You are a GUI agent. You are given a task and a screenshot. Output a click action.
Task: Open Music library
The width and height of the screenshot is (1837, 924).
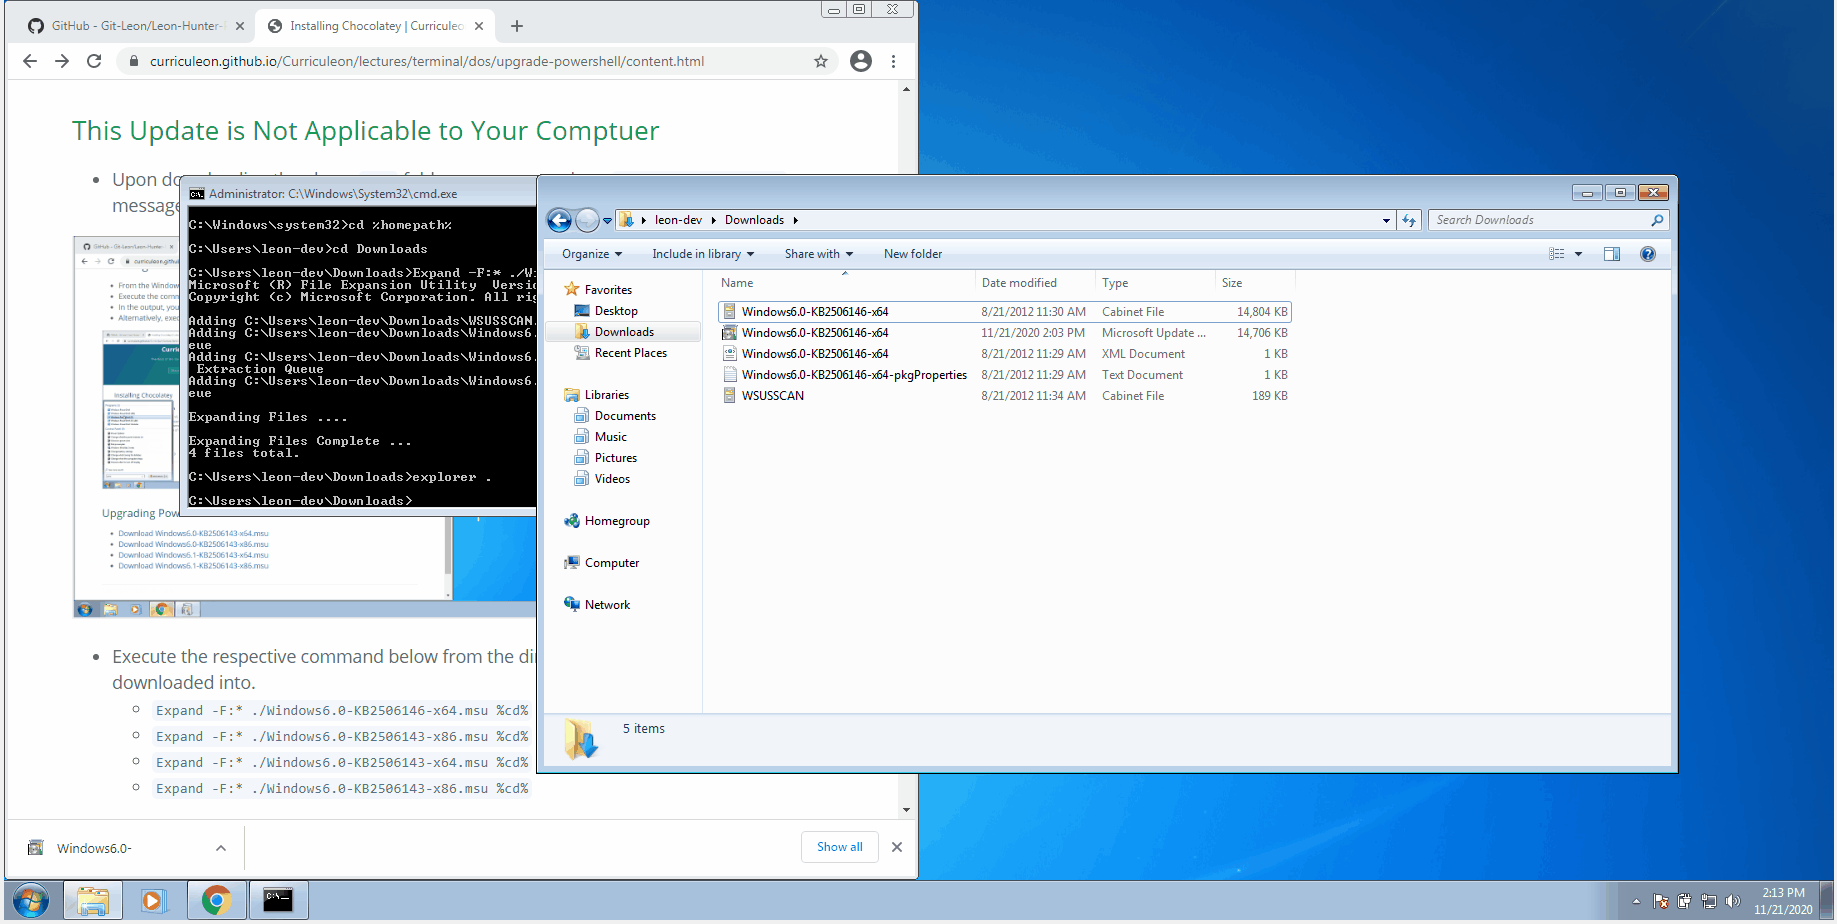(610, 437)
